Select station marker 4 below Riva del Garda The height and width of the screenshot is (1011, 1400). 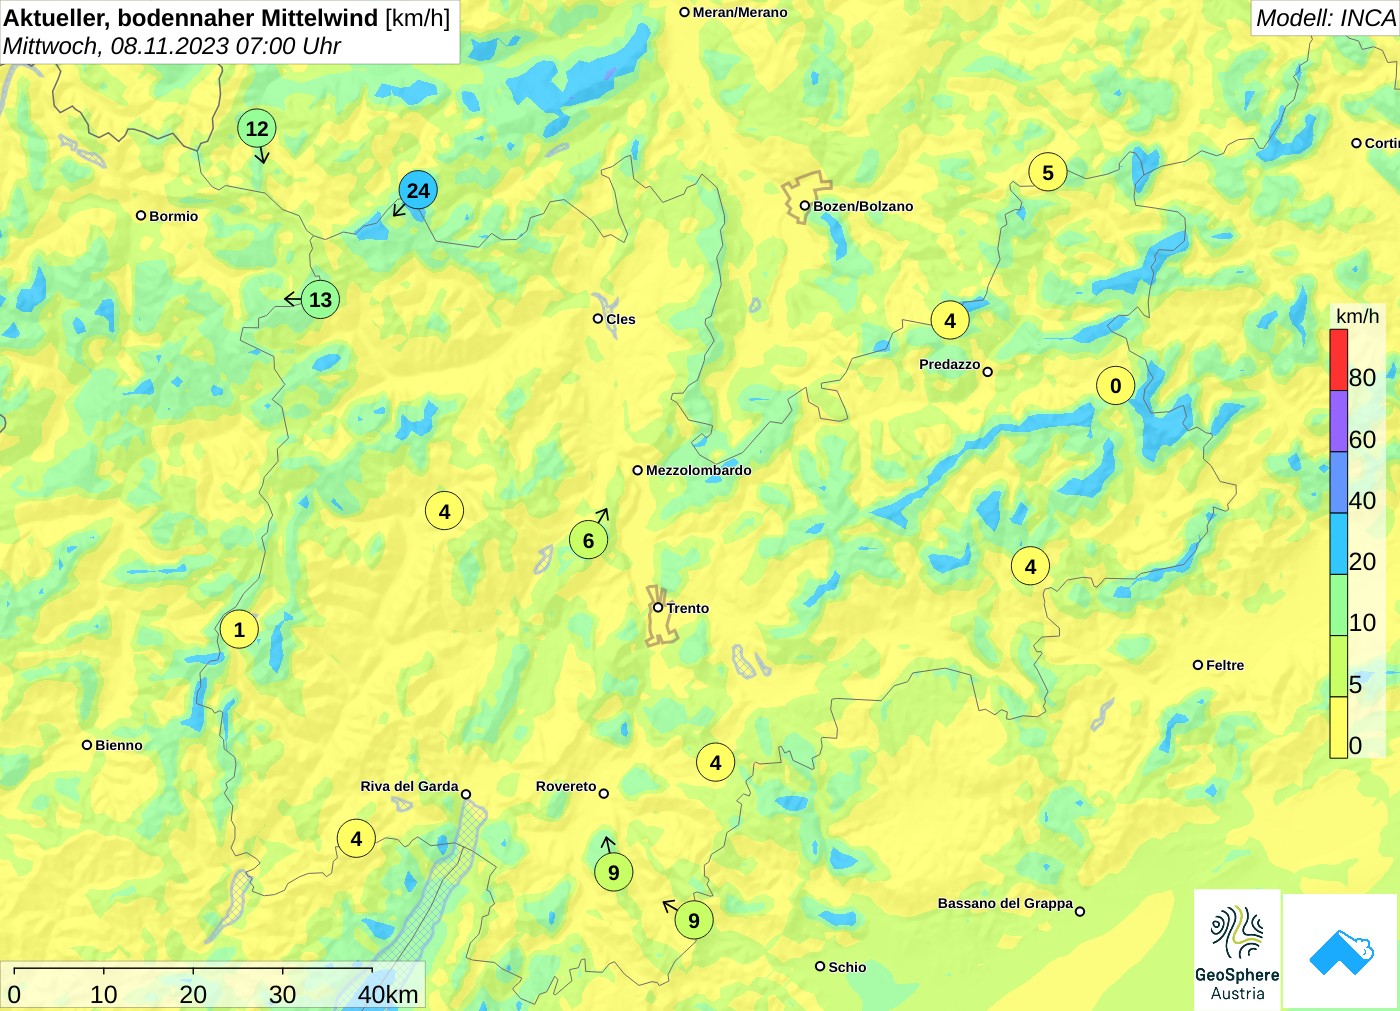(x=356, y=838)
